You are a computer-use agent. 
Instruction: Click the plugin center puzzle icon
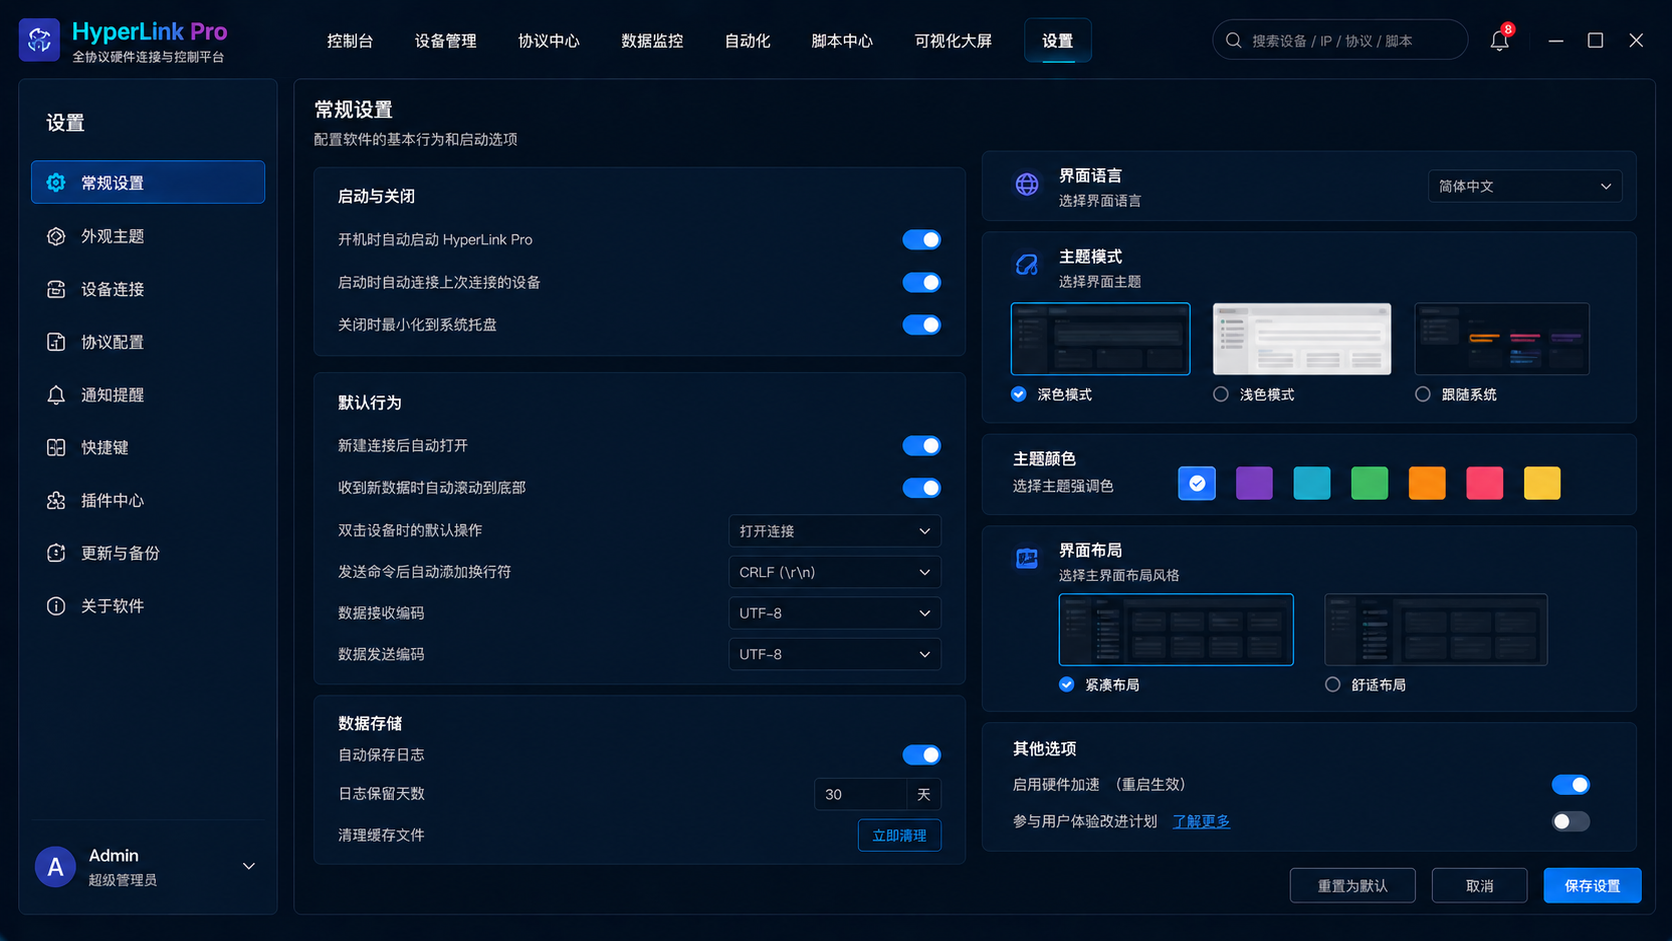click(56, 500)
